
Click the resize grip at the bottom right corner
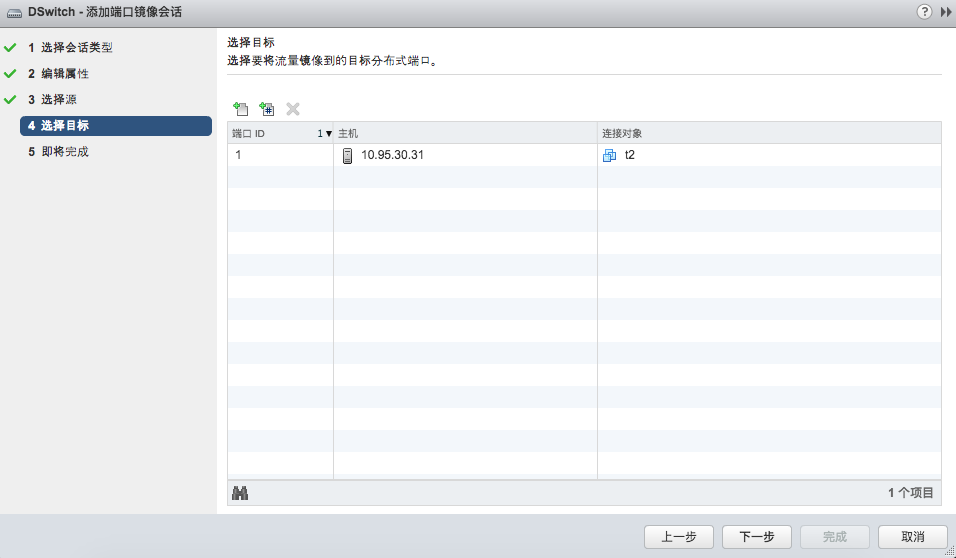[x=949, y=551]
